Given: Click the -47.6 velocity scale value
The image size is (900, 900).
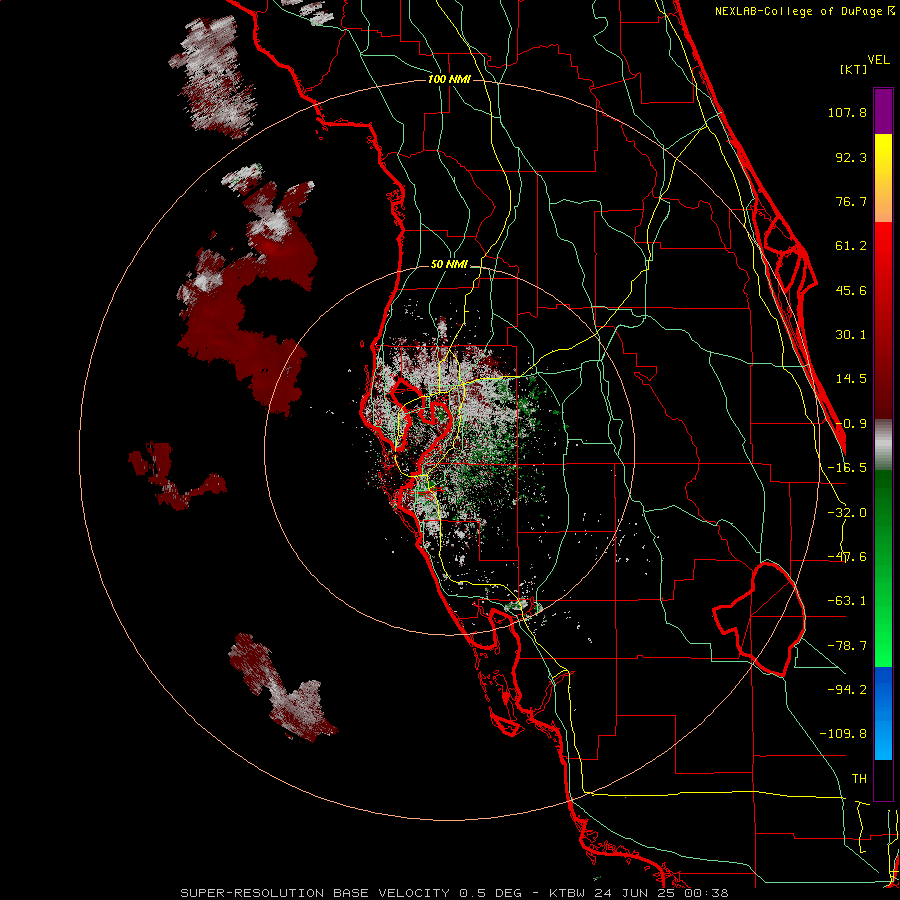Looking at the screenshot, I should click(x=847, y=557).
